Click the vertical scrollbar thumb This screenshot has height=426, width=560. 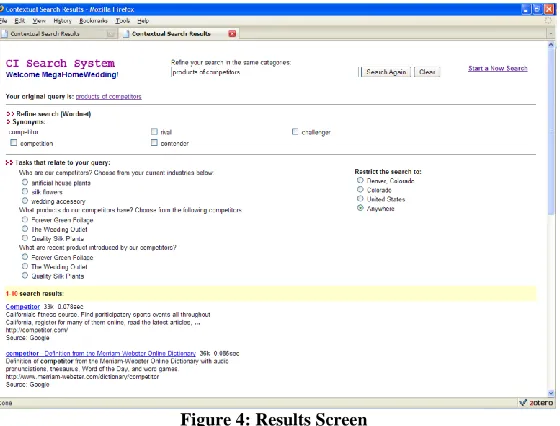click(551, 132)
